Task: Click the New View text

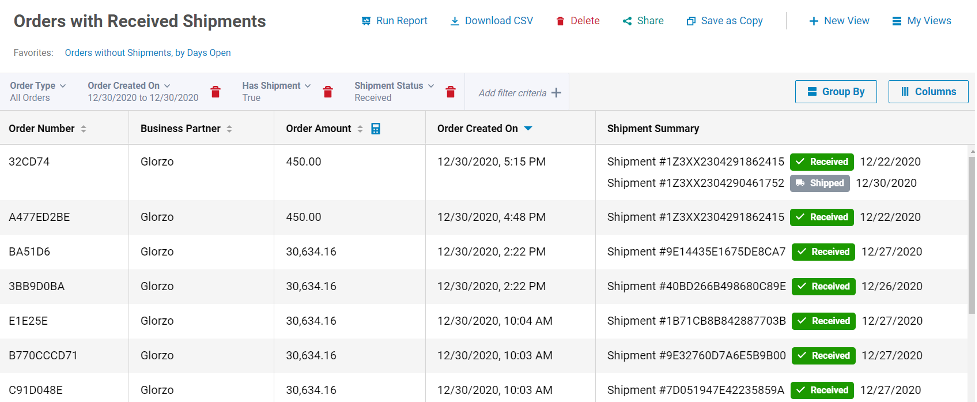Action: point(847,21)
